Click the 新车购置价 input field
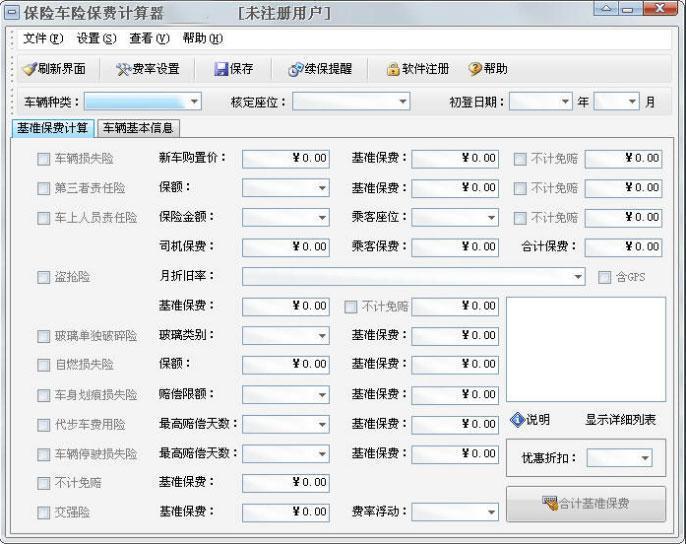The image size is (686, 544). click(x=286, y=158)
